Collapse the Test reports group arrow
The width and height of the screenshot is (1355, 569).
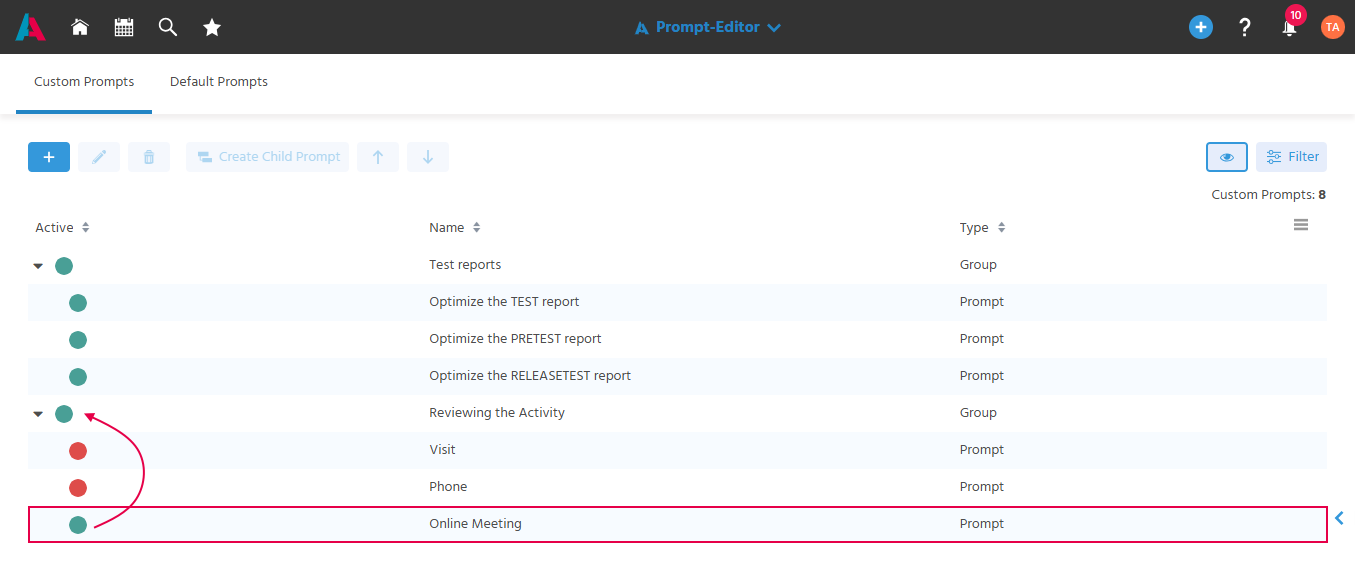[x=38, y=266]
